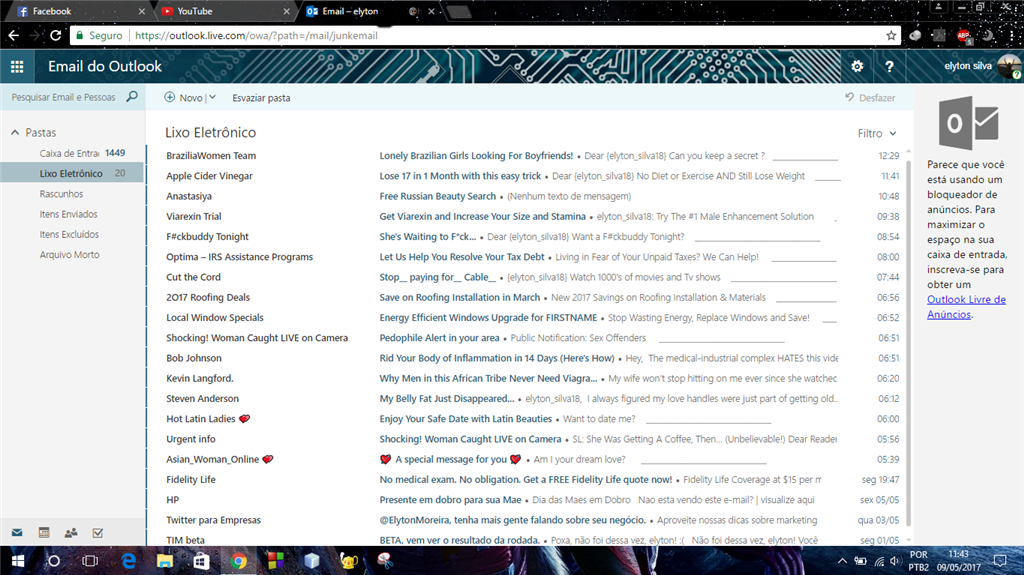This screenshot has width=1024, height=575.
Task: Open the Filtro dropdown
Action: pyautogui.click(x=877, y=133)
